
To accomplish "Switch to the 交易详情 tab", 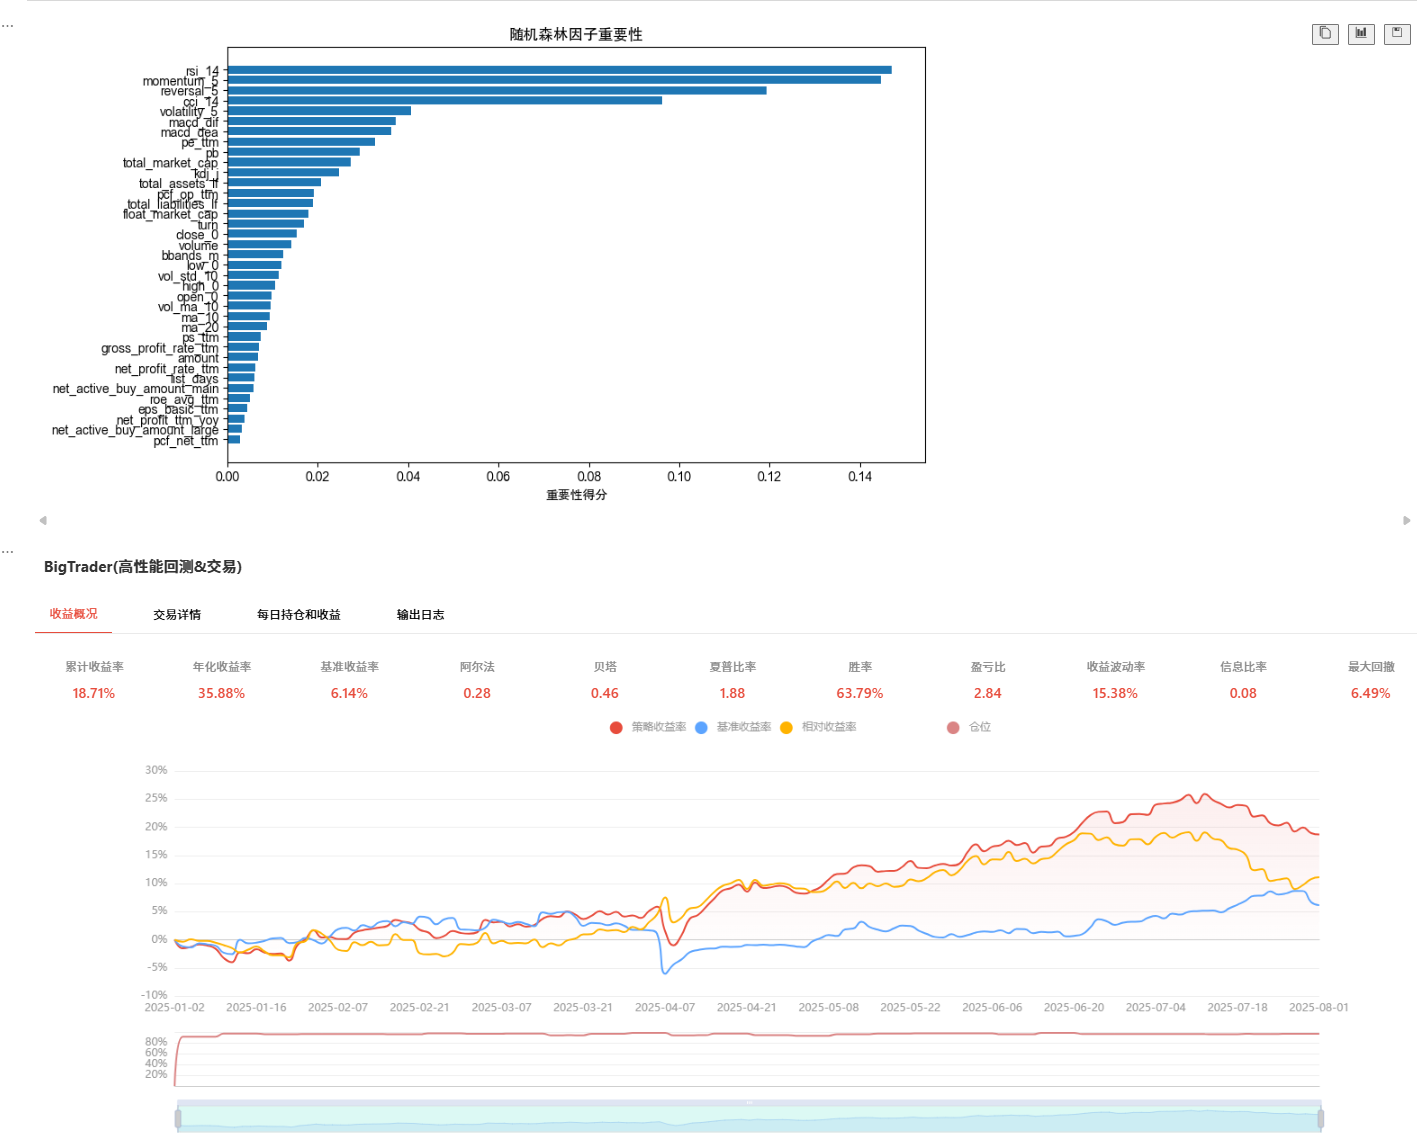I will coord(177,615).
